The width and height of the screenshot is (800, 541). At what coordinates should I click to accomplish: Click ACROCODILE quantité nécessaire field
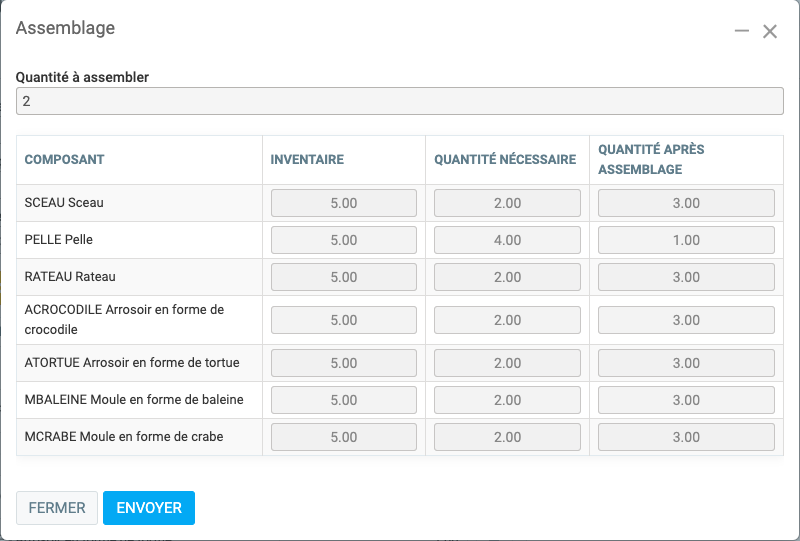point(507,320)
